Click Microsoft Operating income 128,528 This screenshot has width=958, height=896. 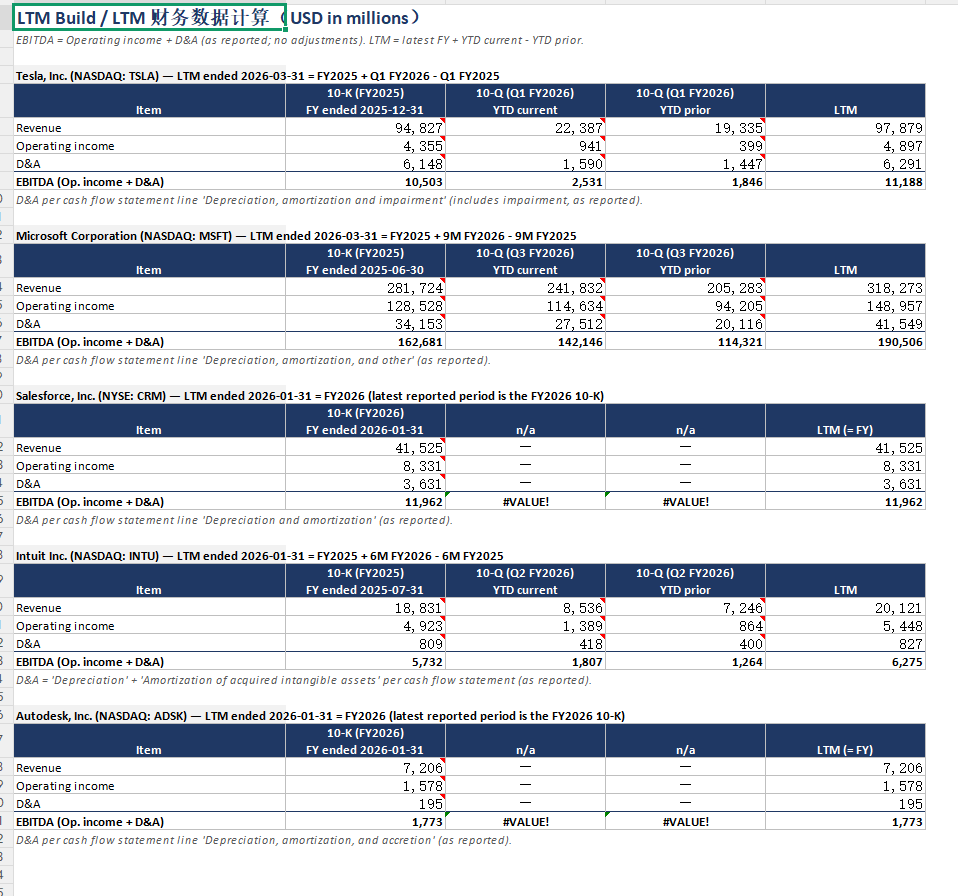[365, 306]
